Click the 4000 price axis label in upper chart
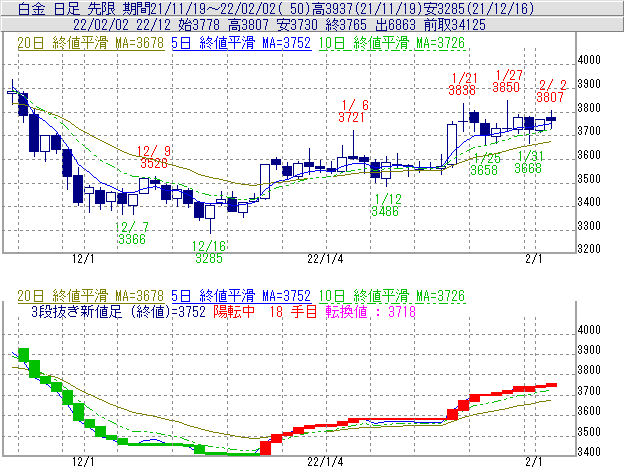The width and height of the screenshot is (624, 475). click(589, 60)
